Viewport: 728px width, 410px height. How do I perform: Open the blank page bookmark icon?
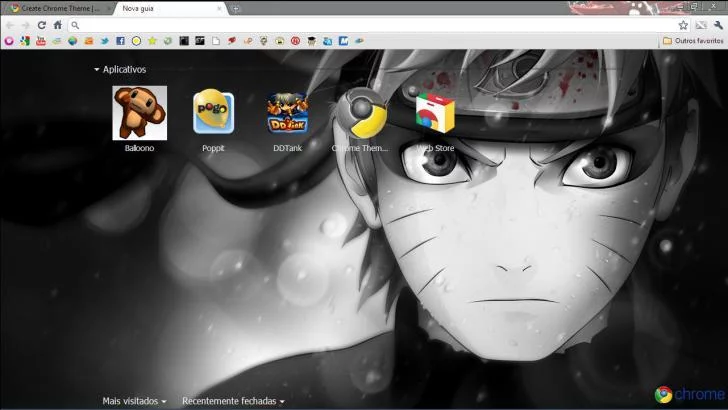[x=216, y=41]
